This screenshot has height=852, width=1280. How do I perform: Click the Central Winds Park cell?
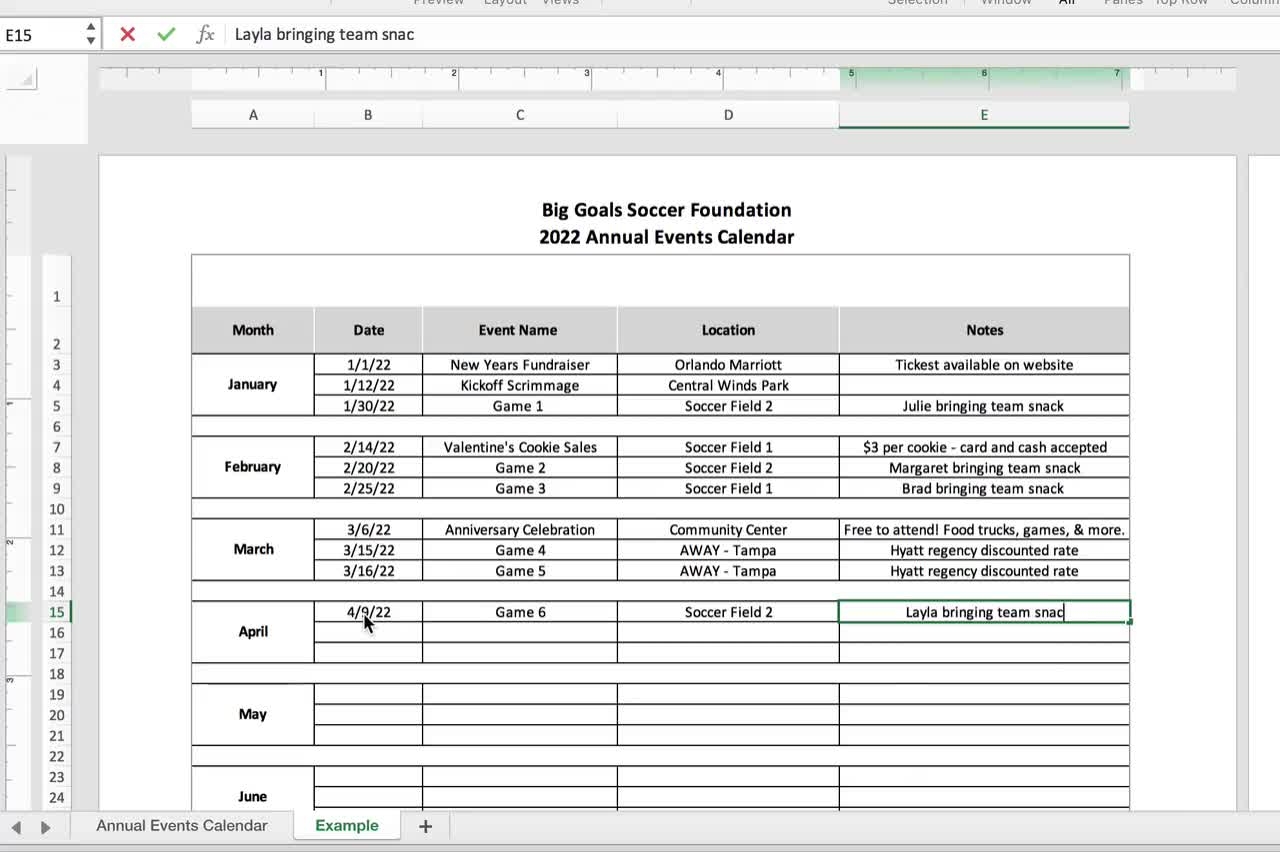(728, 385)
